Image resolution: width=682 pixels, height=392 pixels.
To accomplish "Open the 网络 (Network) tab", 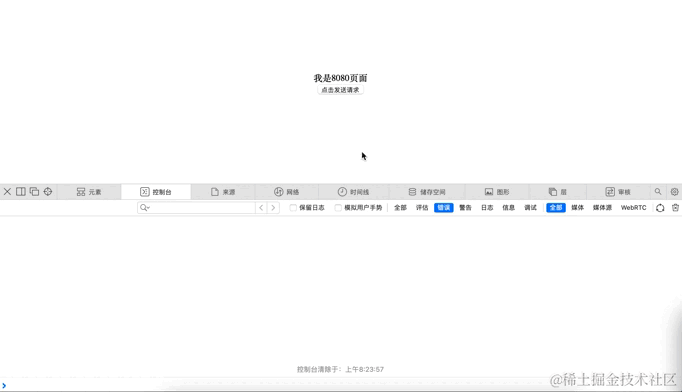I will (286, 192).
